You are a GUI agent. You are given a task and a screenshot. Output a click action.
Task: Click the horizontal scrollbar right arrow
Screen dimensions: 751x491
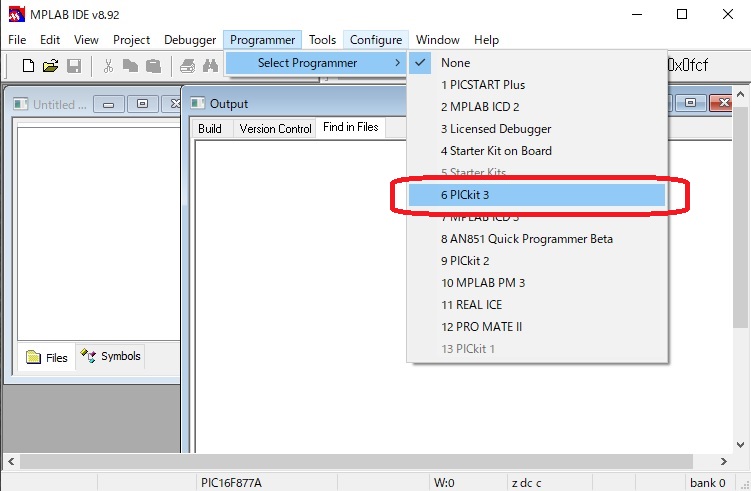point(724,461)
